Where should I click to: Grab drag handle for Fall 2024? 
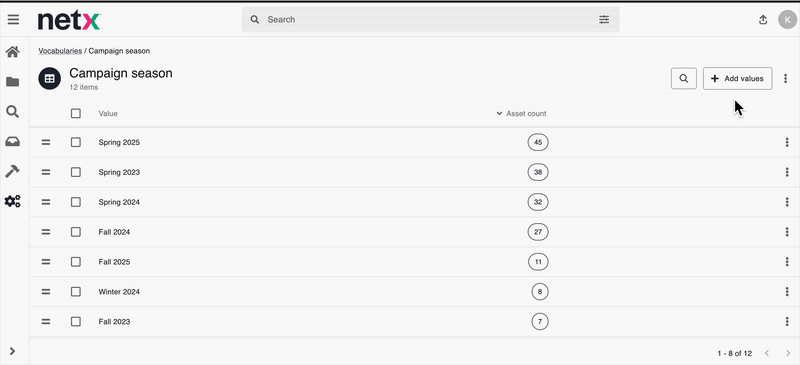[x=46, y=232]
